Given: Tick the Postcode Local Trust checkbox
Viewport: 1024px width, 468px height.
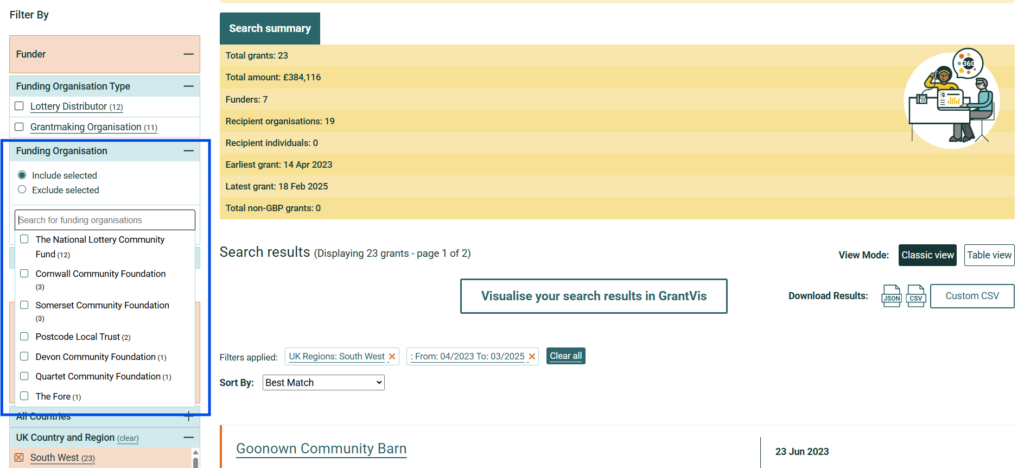Looking at the screenshot, I should [x=24, y=337].
